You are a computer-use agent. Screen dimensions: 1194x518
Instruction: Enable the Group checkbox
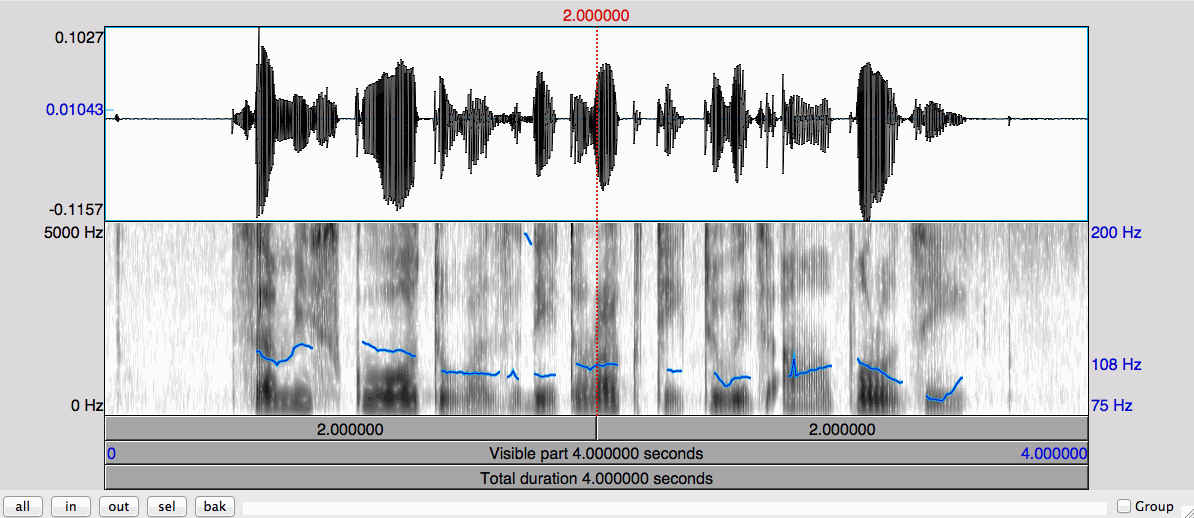coord(1124,506)
